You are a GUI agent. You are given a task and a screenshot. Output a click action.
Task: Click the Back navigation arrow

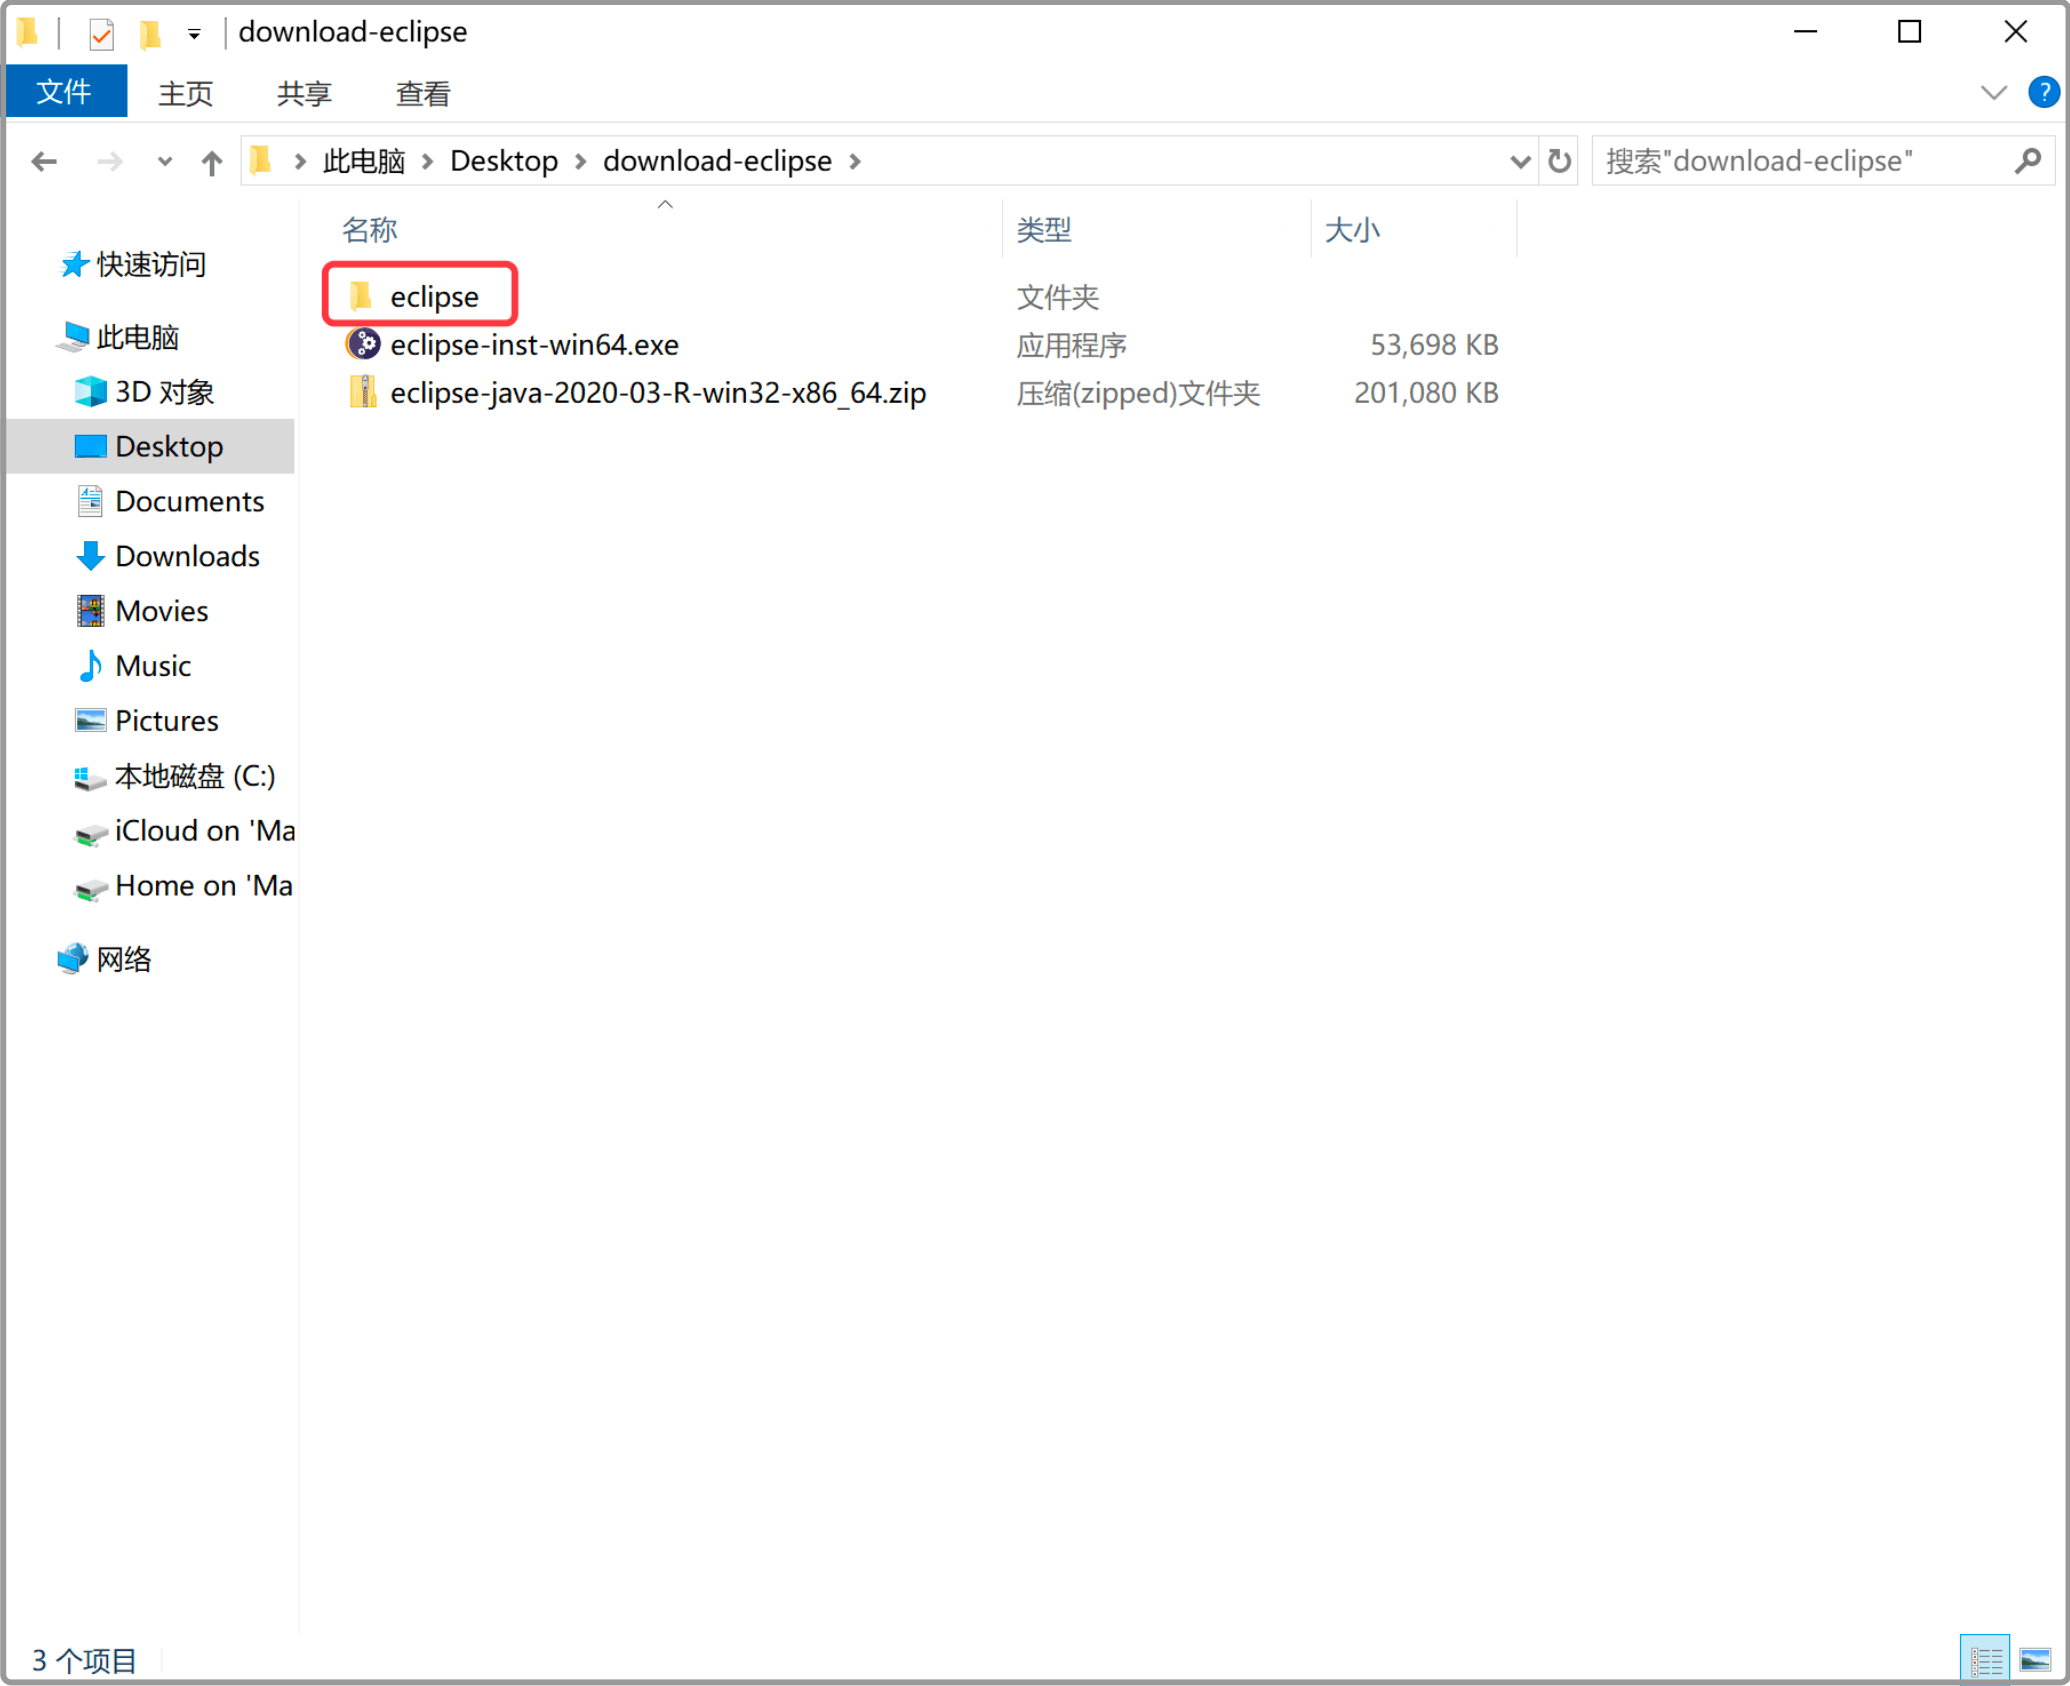(44, 161)
